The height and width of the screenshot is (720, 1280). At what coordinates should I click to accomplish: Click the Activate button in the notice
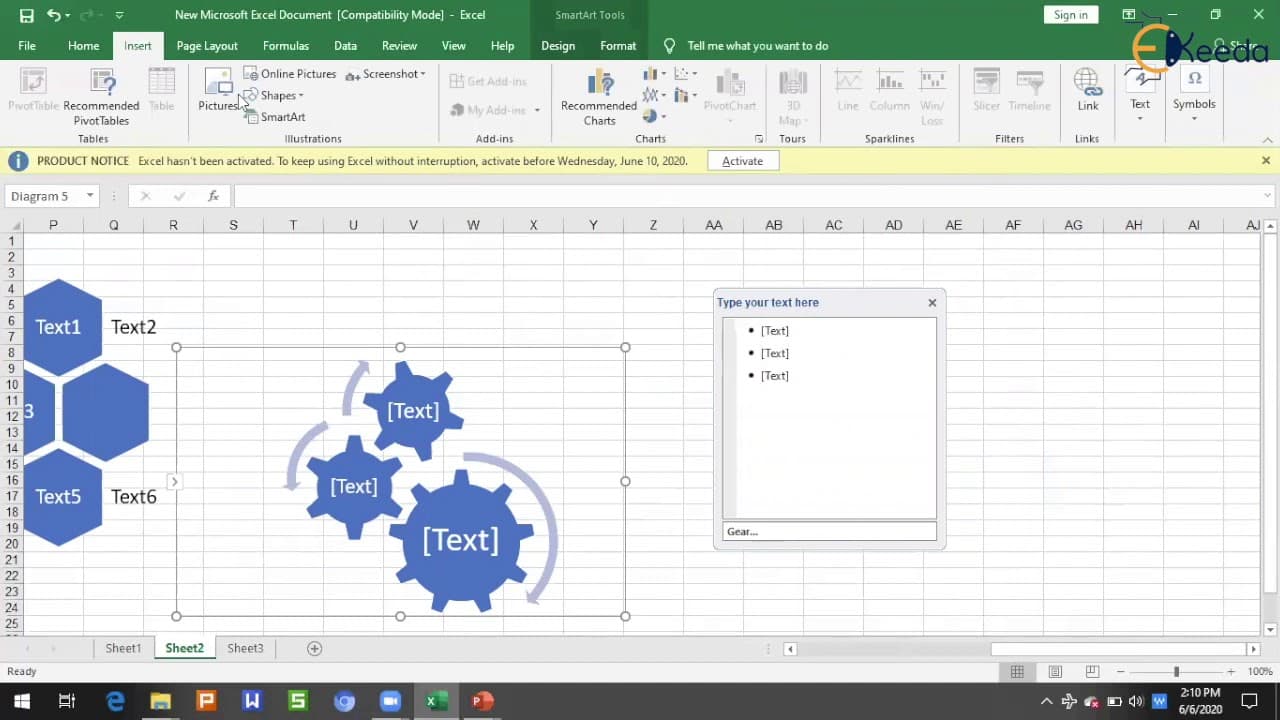[742, 161]
